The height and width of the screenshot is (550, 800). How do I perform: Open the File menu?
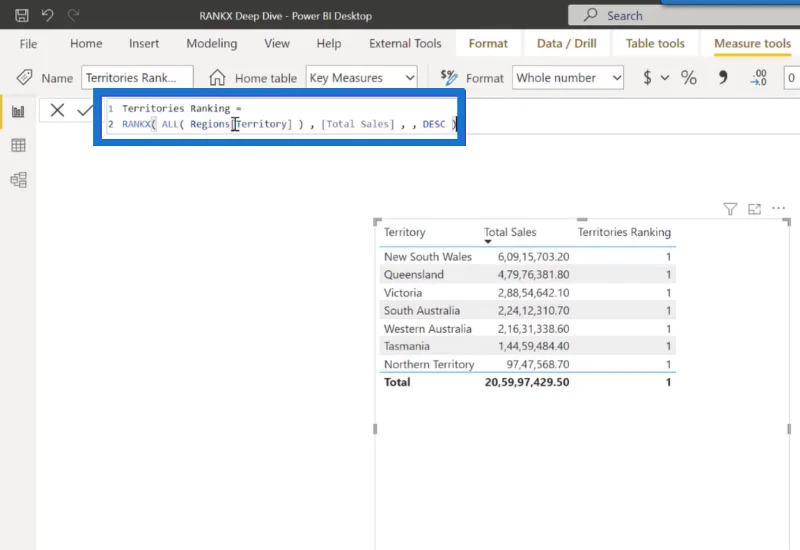(x=28, y=44)
